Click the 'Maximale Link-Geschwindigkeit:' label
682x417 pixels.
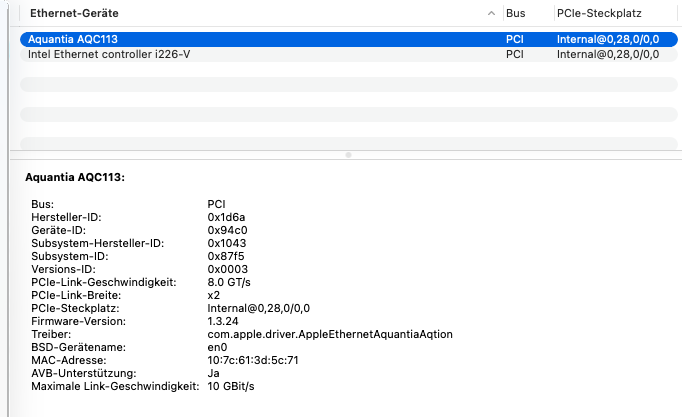pyautogui.click(x=115, y=387)
